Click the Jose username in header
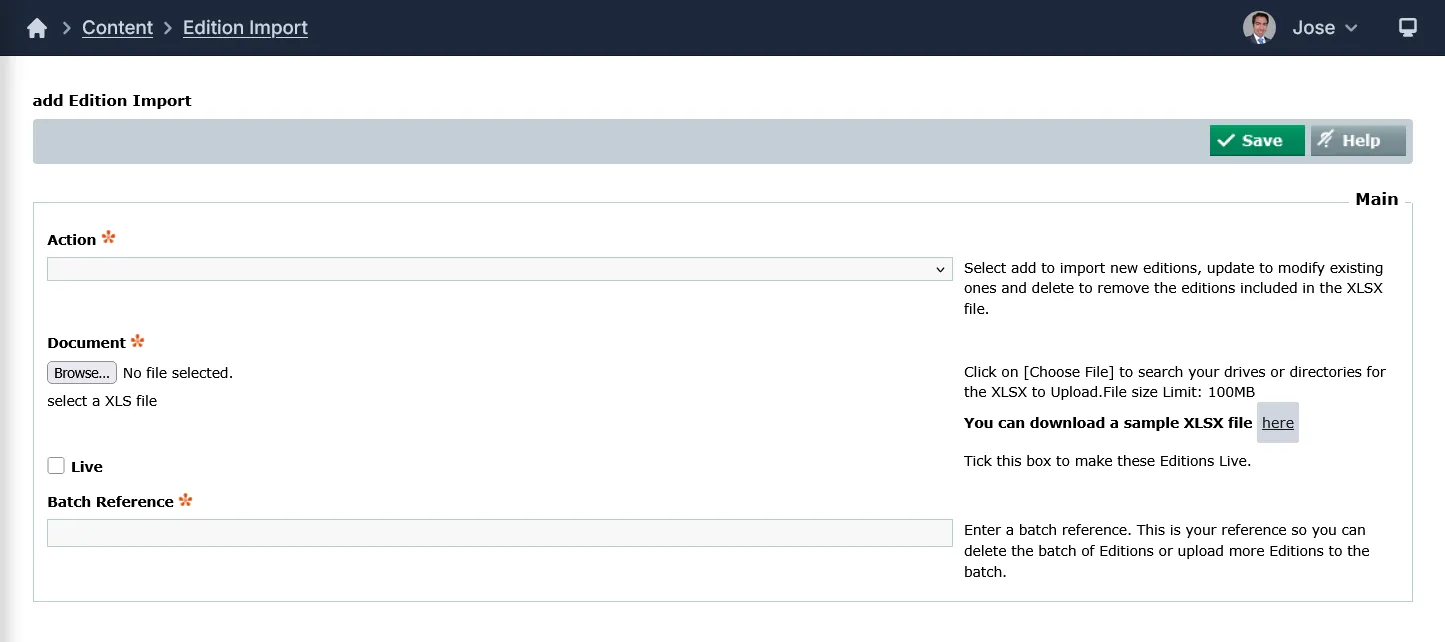The image size is (1445, 642). [1313, 28]
